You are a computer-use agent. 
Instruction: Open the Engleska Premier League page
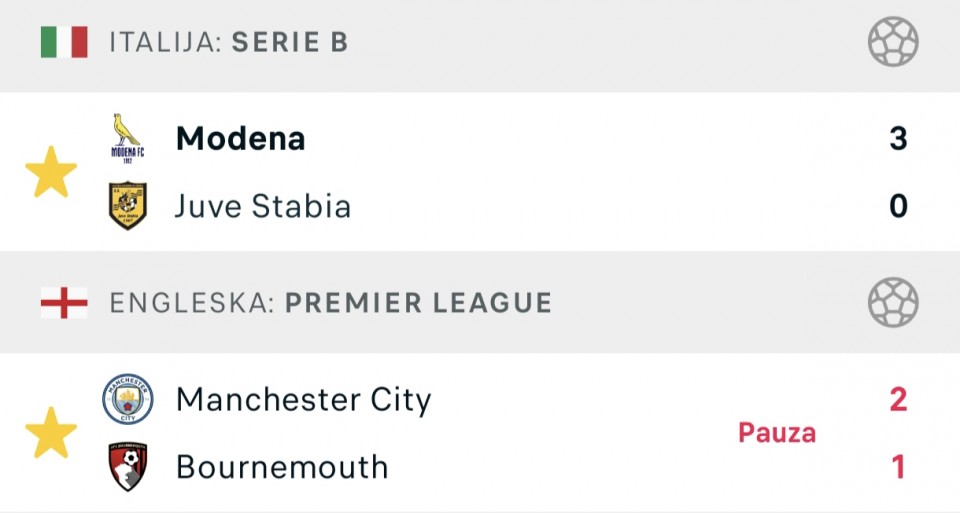coord(330,303)
